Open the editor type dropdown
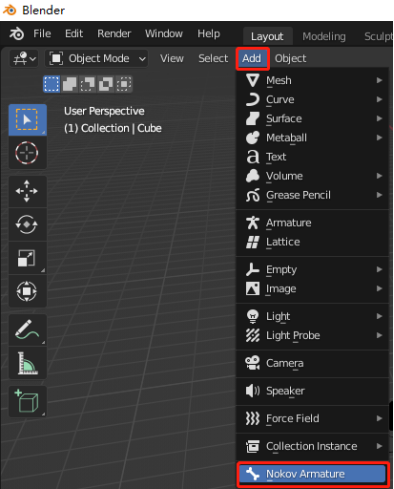 click(24, 59)
